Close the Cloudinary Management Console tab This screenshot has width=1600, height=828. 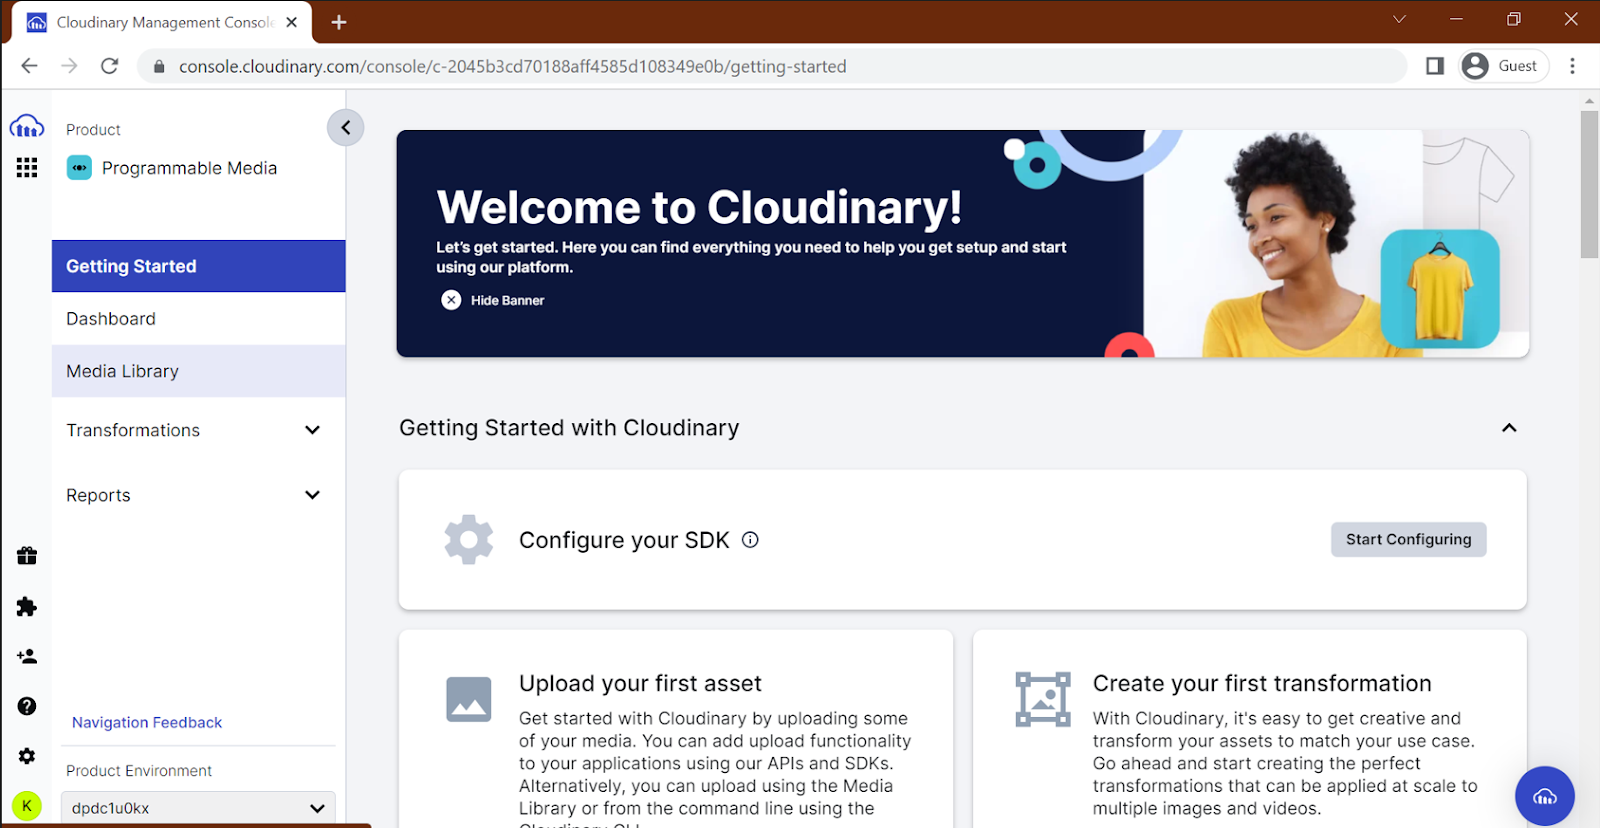pyautogui.click(x=292, y=22)
